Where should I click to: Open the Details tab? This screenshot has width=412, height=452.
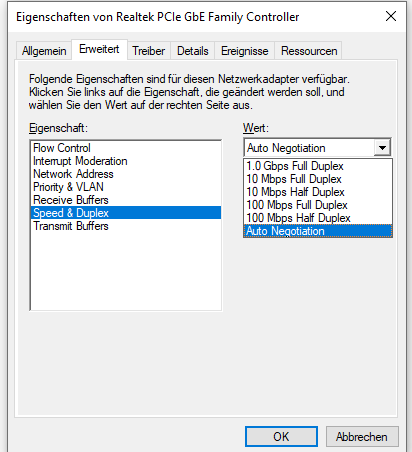click(193, 51)
